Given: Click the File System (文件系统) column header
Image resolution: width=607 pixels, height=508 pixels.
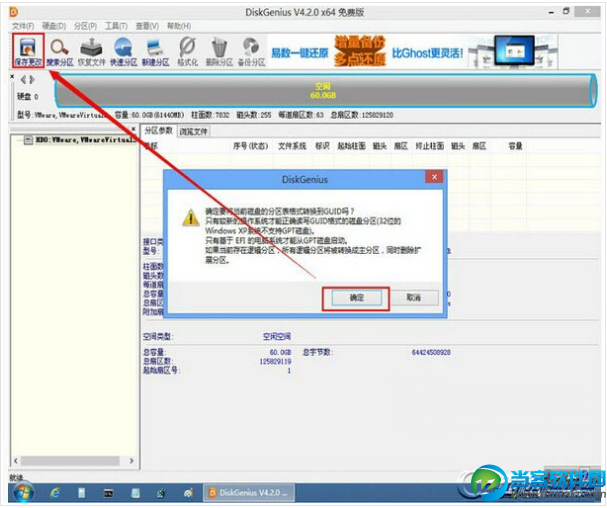Looking at the screenshot, I should click(x=292, y=146).
